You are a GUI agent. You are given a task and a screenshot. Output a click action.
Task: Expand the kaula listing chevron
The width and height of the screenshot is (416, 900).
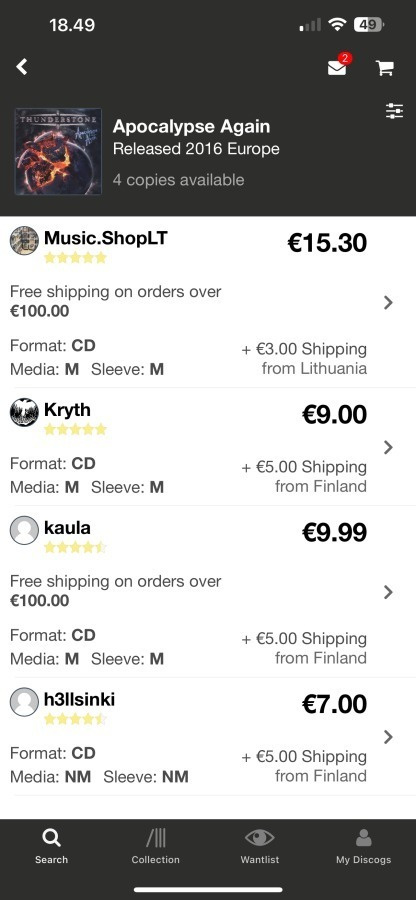pyautogui.click(x=388, y=592)
